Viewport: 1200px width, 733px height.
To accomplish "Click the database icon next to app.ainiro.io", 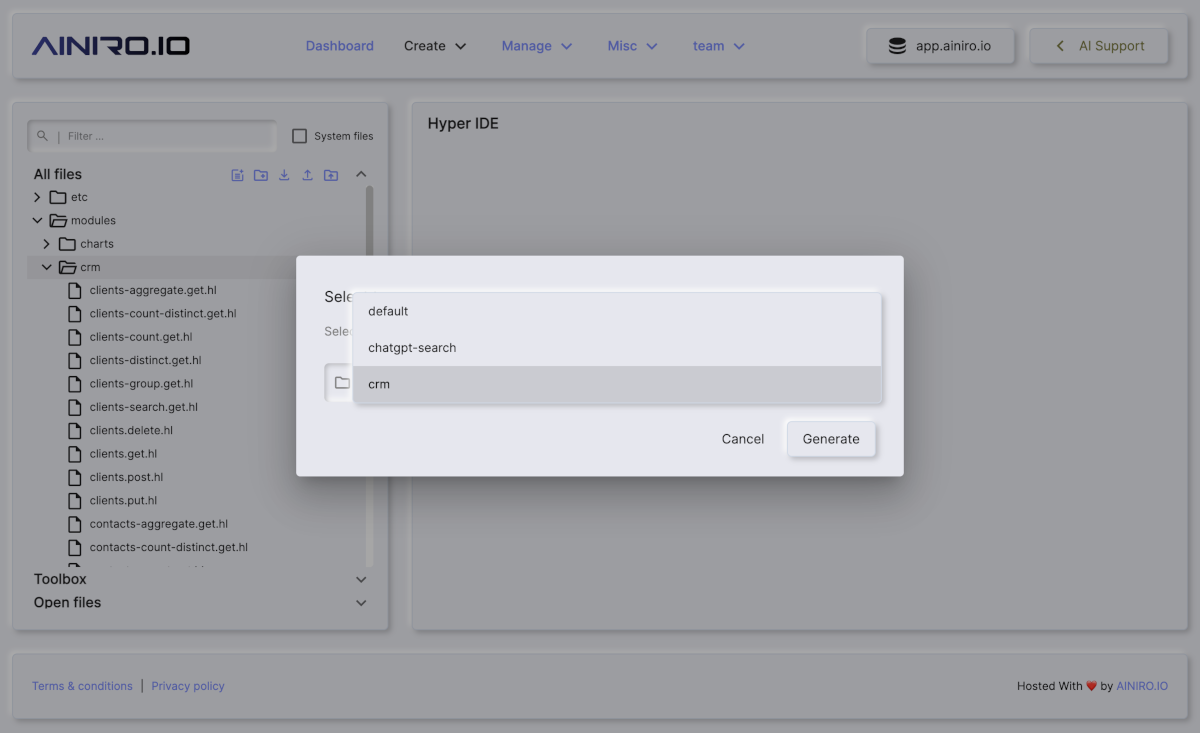I will (x=897, y=46).
